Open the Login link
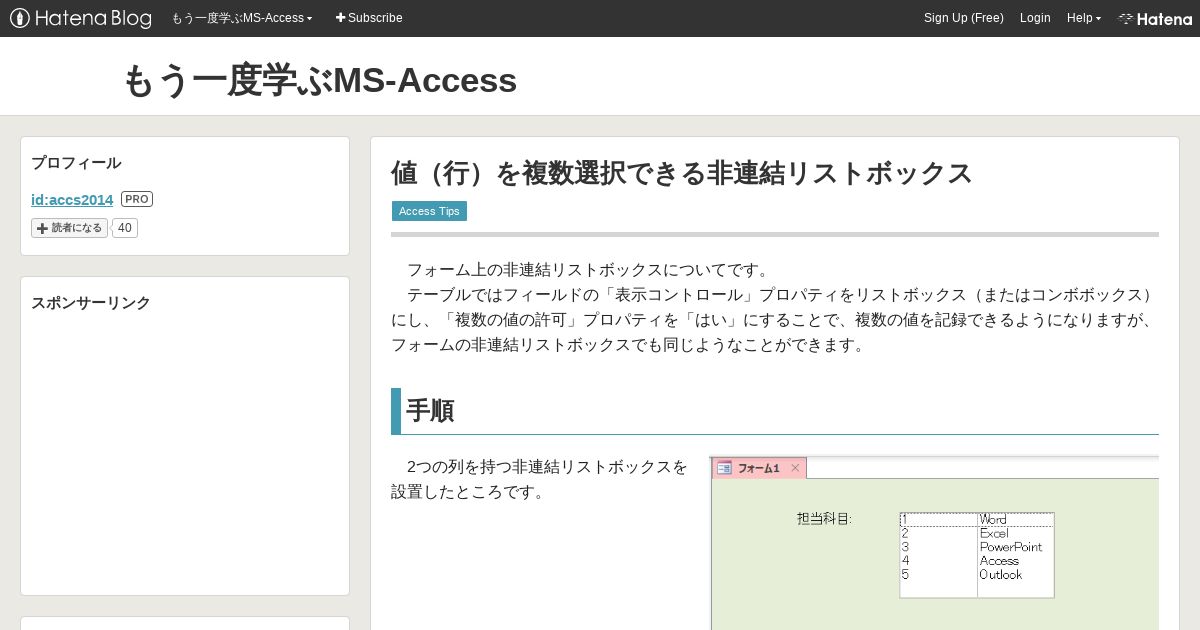 [x=1035, y=18]
